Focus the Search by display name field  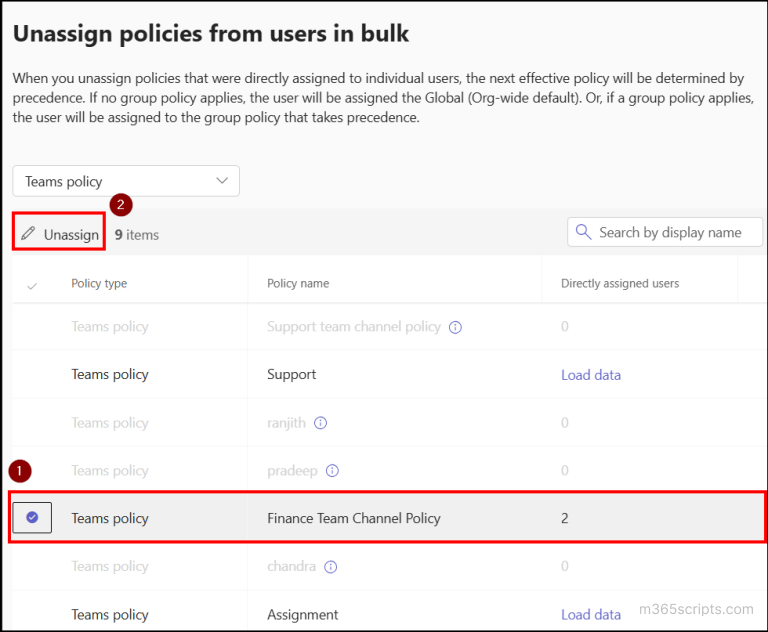[x=665, y=232]
